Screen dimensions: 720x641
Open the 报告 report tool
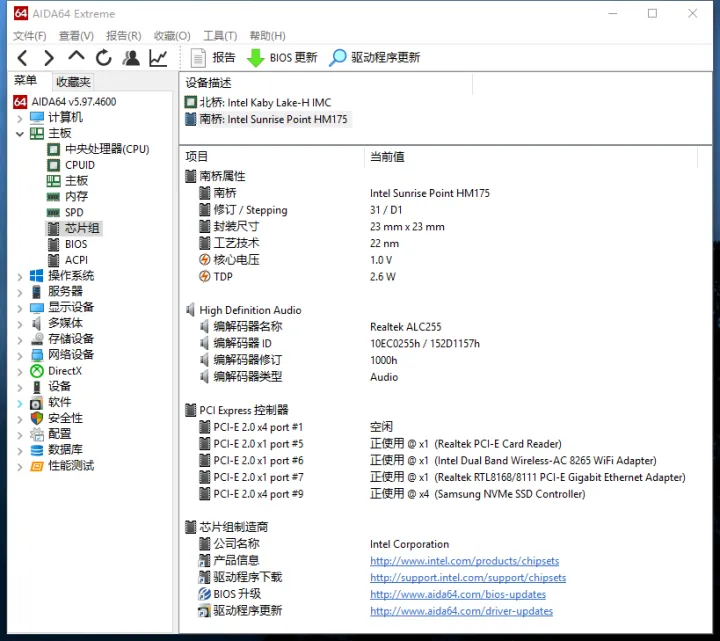coord(213,58)
